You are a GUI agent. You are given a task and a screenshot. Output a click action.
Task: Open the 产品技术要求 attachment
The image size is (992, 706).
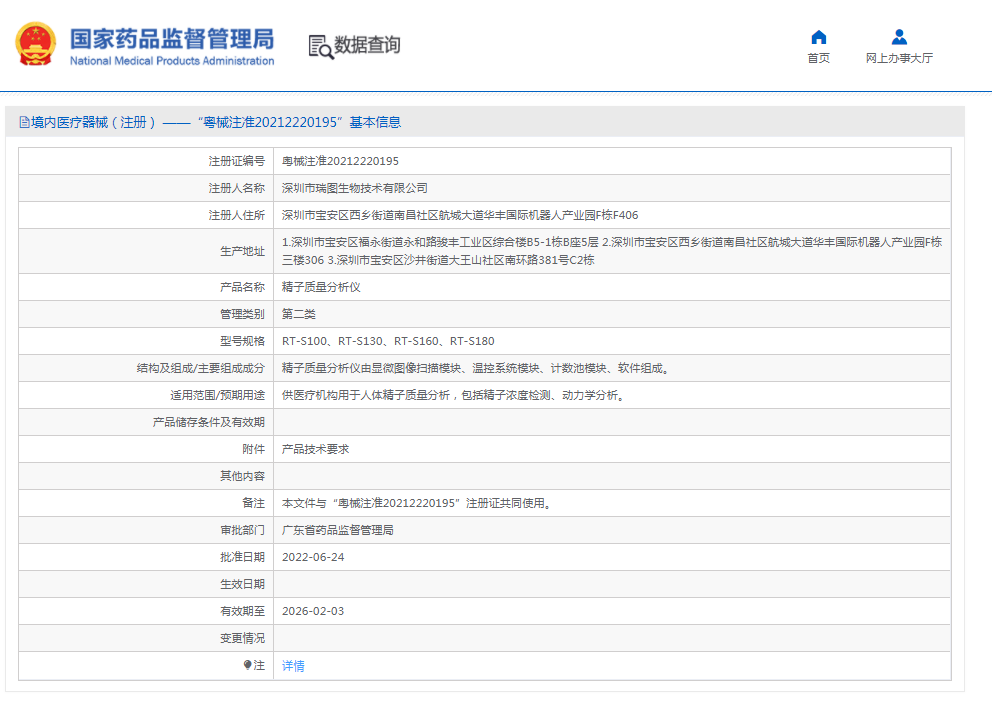315,448
